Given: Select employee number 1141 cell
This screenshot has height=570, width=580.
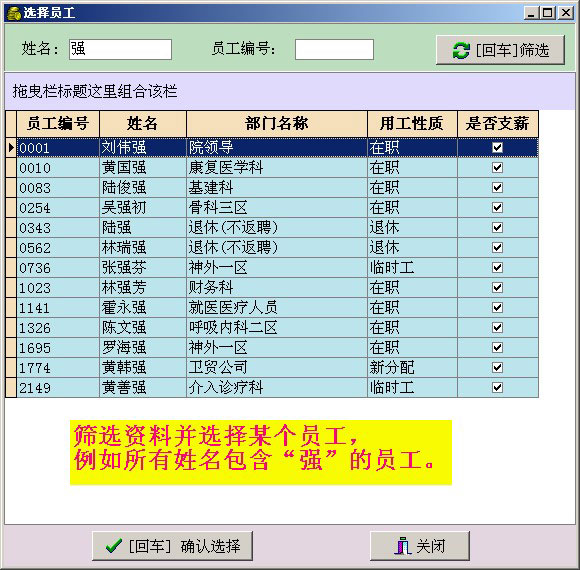Looking at the screenshot, I should (x=58, y=307).
